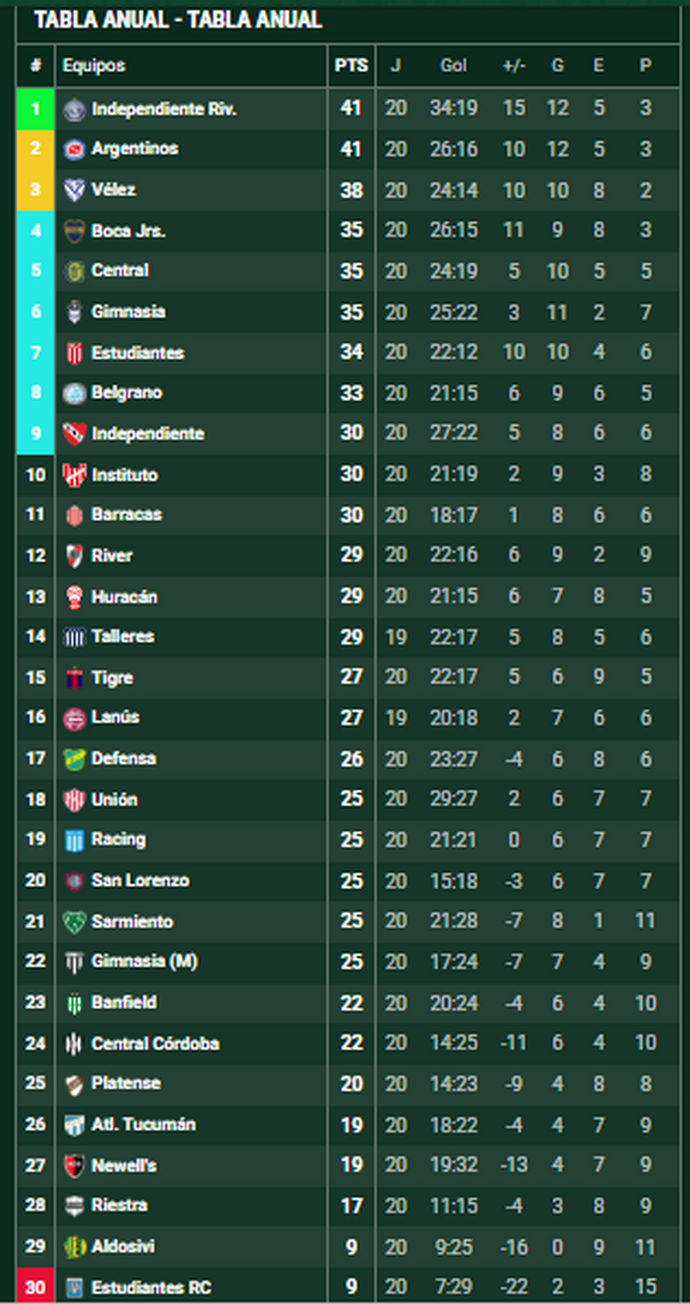Click the red position 30 badge
The height and width of the screenshot is (1304, 690).
click(x=36, y=1287)
